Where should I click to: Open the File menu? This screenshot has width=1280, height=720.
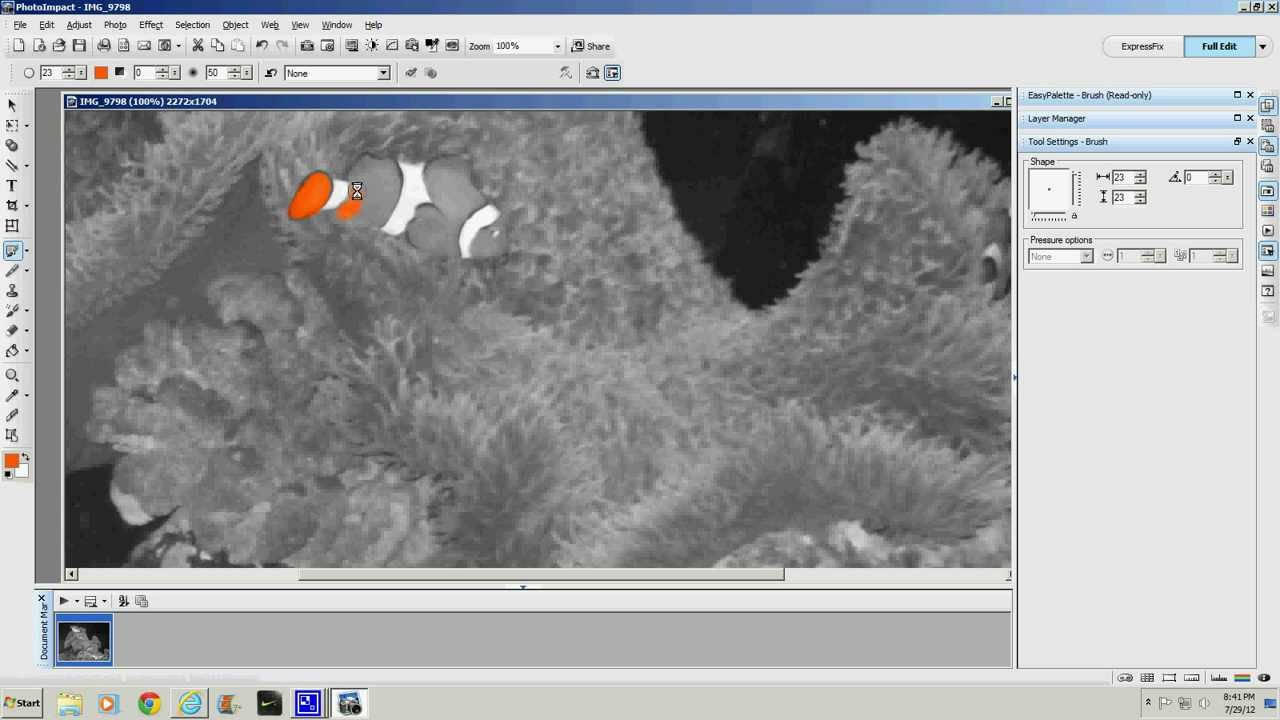tap(20, 25)
